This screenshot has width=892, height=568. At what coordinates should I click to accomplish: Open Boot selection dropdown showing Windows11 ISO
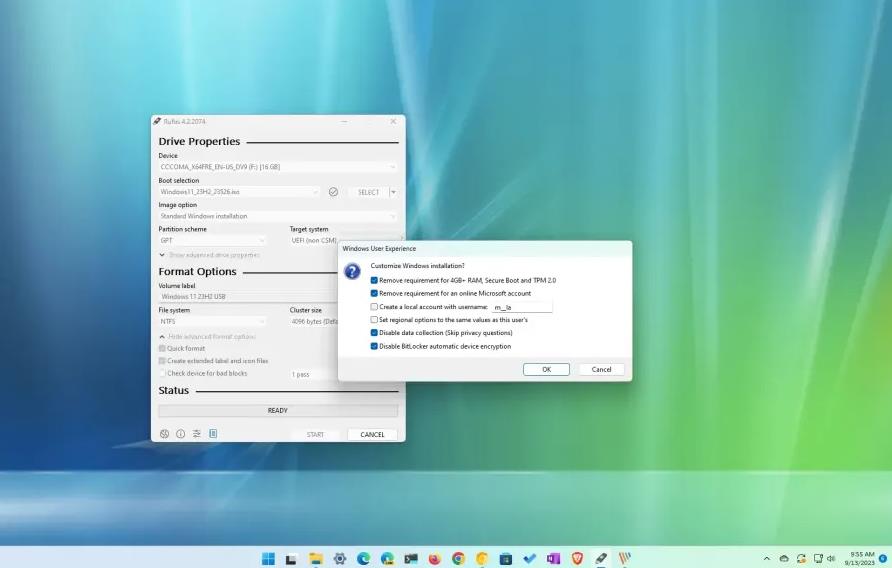click(239, 192)
